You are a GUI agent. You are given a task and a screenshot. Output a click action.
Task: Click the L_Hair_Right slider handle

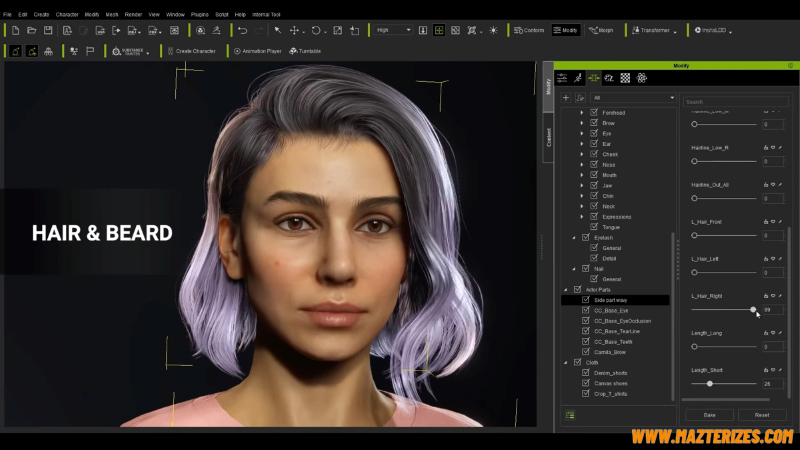tap(753, 310)
